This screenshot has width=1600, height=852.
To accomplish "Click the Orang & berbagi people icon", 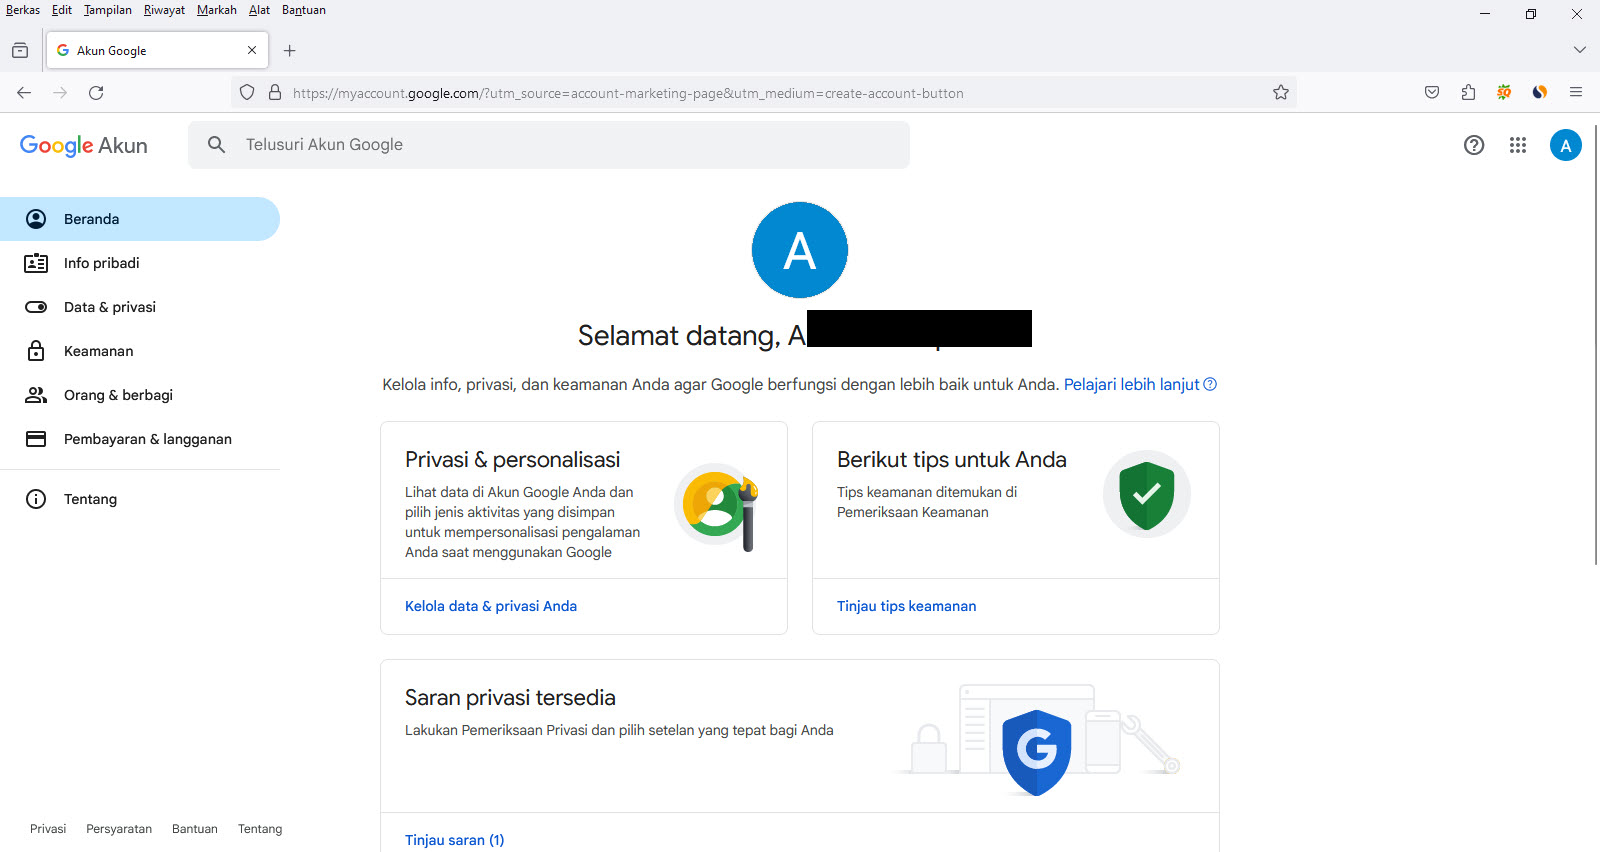I will pos(36,394).
